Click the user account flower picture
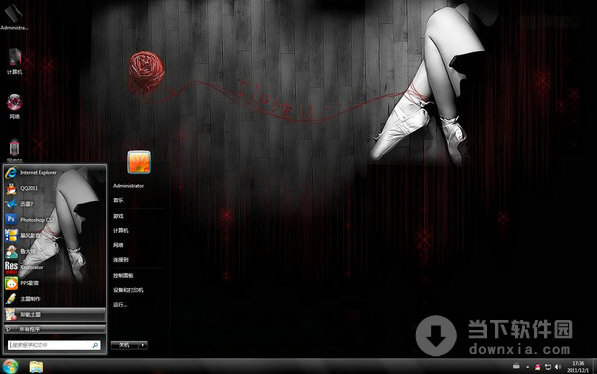The height and width of the screenshot is (374, 597). [139, 162]
